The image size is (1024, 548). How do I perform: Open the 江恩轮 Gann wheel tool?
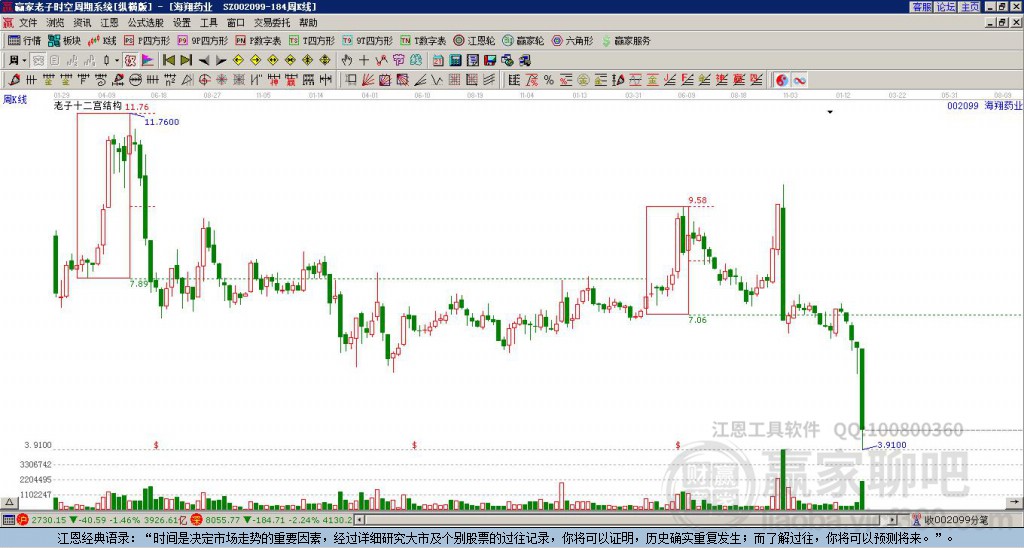(x=474, y=40)
